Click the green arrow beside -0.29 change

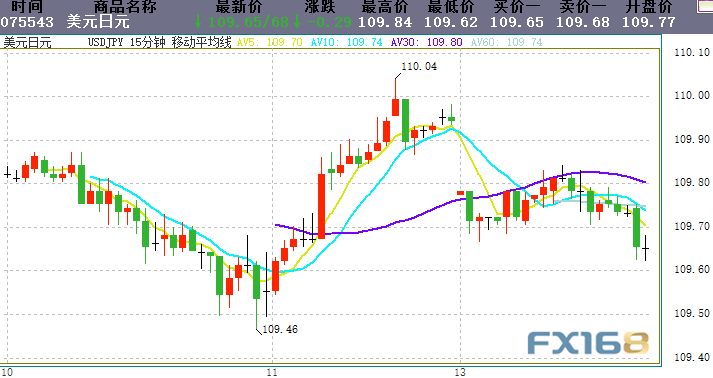click(297, 21)
